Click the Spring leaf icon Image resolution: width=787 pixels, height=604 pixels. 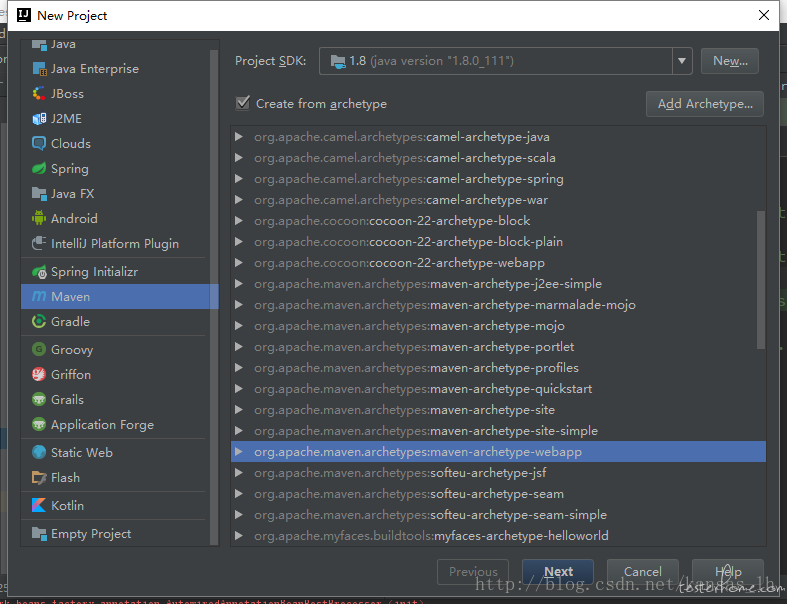(x=39, y=168)
